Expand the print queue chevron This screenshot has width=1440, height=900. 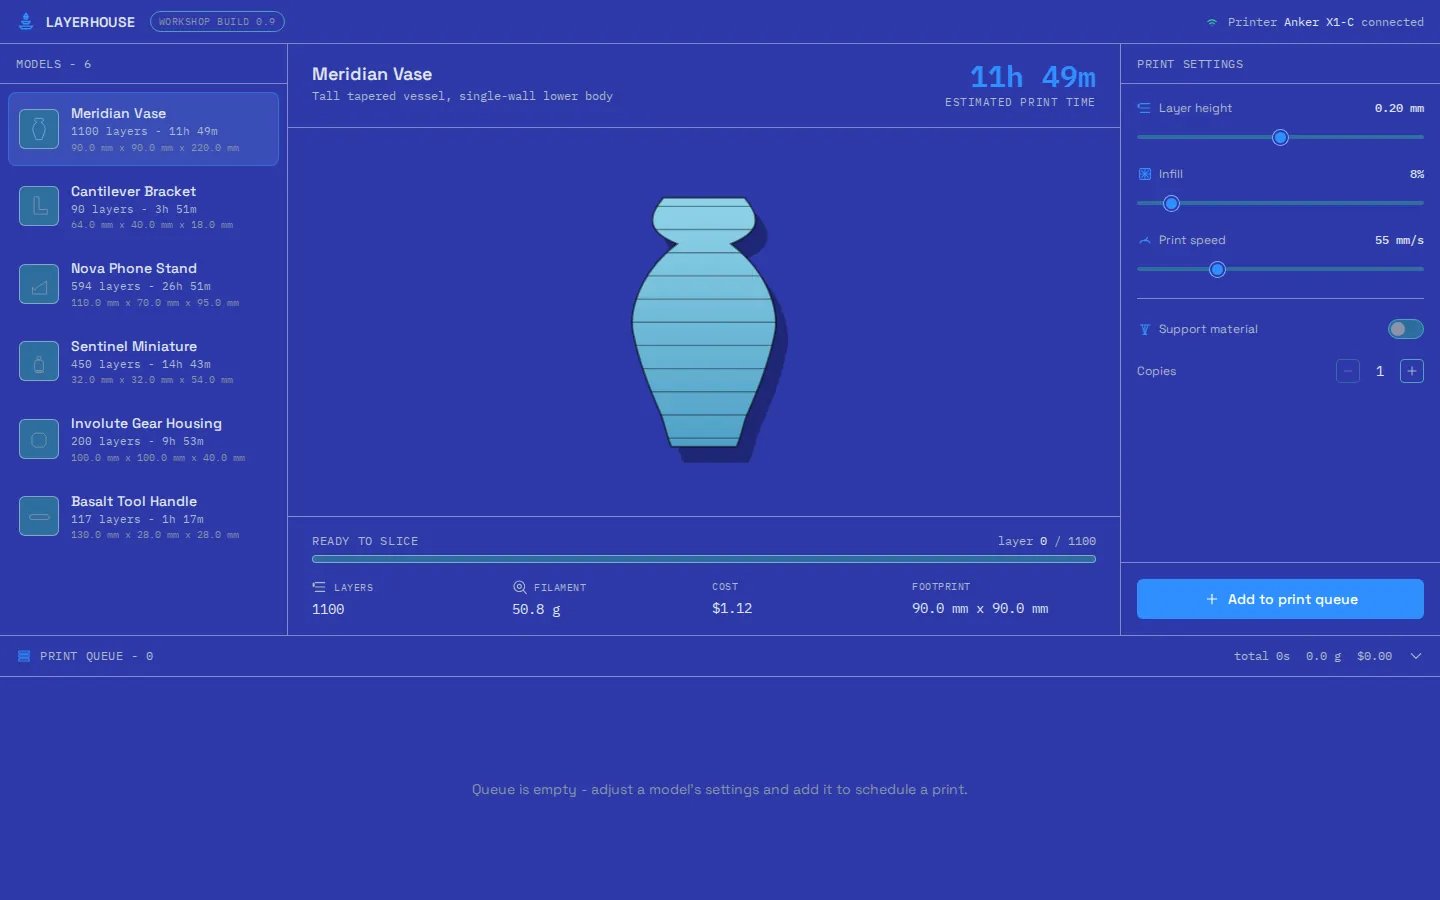[x=1416, y=656]
